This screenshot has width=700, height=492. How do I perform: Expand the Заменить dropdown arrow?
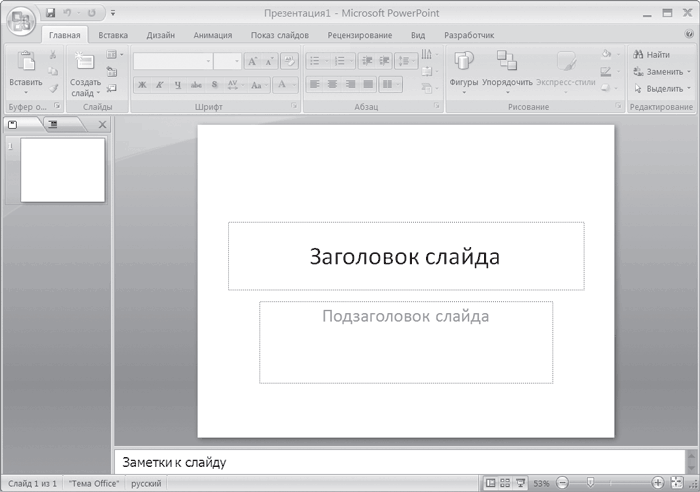(x=689, y=71)
